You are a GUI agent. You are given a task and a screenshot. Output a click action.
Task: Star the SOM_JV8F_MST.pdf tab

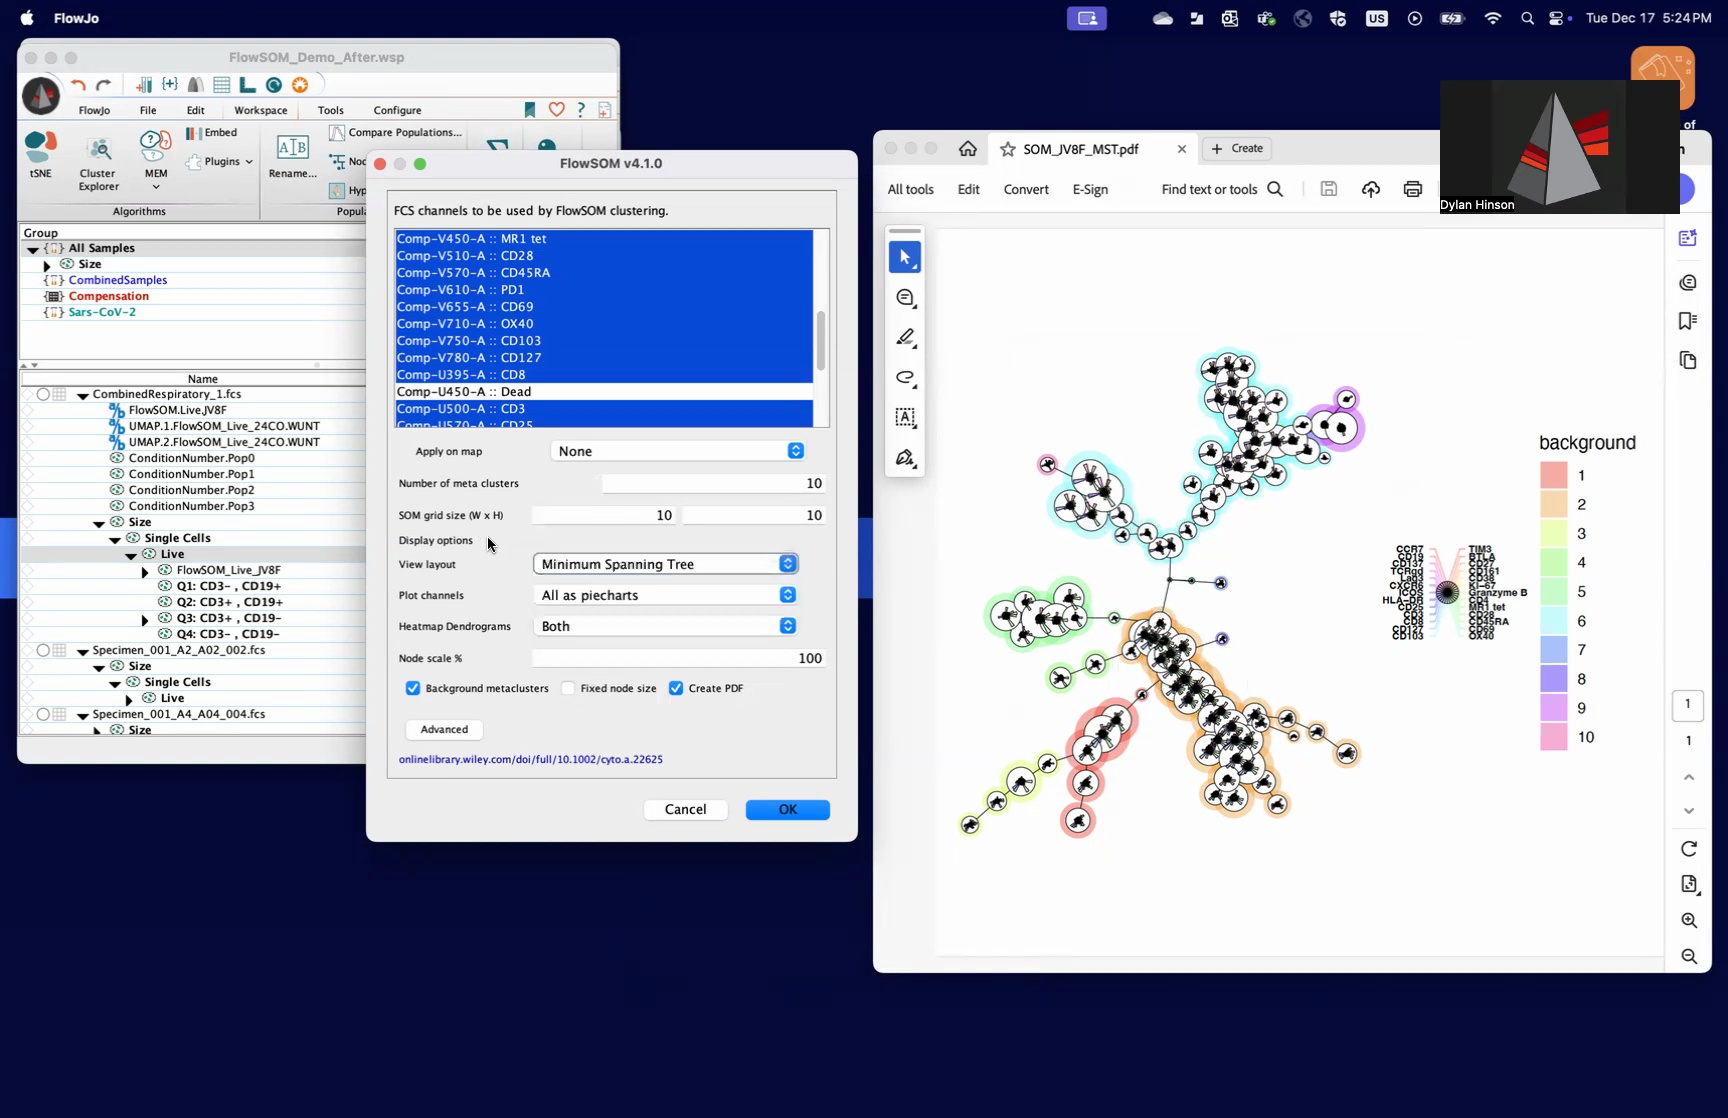tap(1008, 149)
